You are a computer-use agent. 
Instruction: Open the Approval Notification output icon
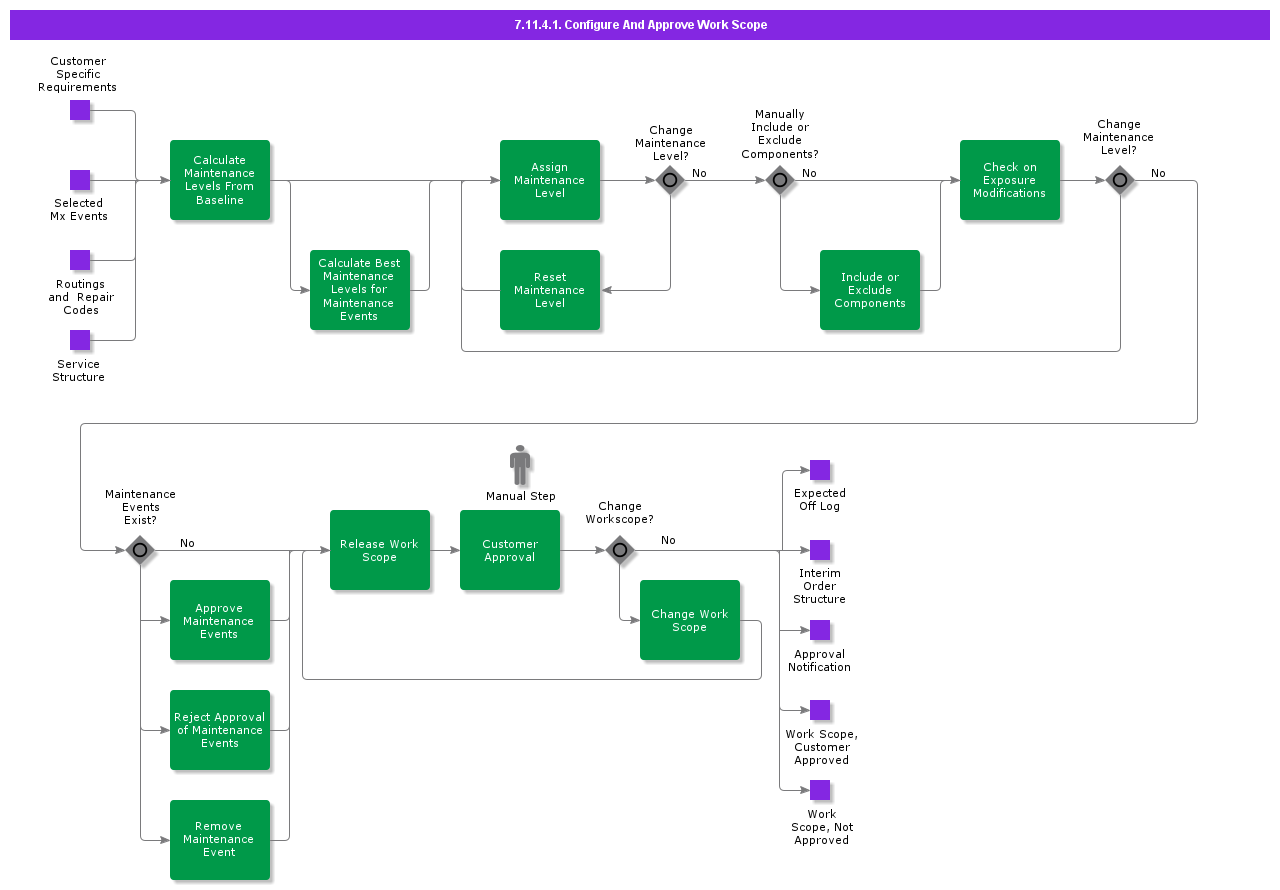(x=820, y=630)
